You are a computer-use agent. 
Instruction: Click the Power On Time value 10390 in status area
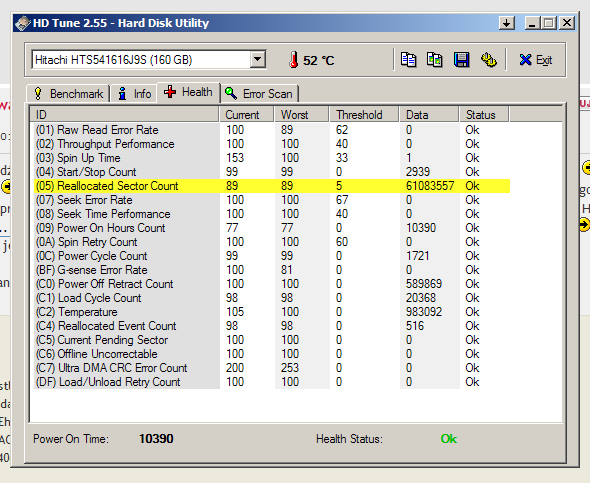point(156,439)
